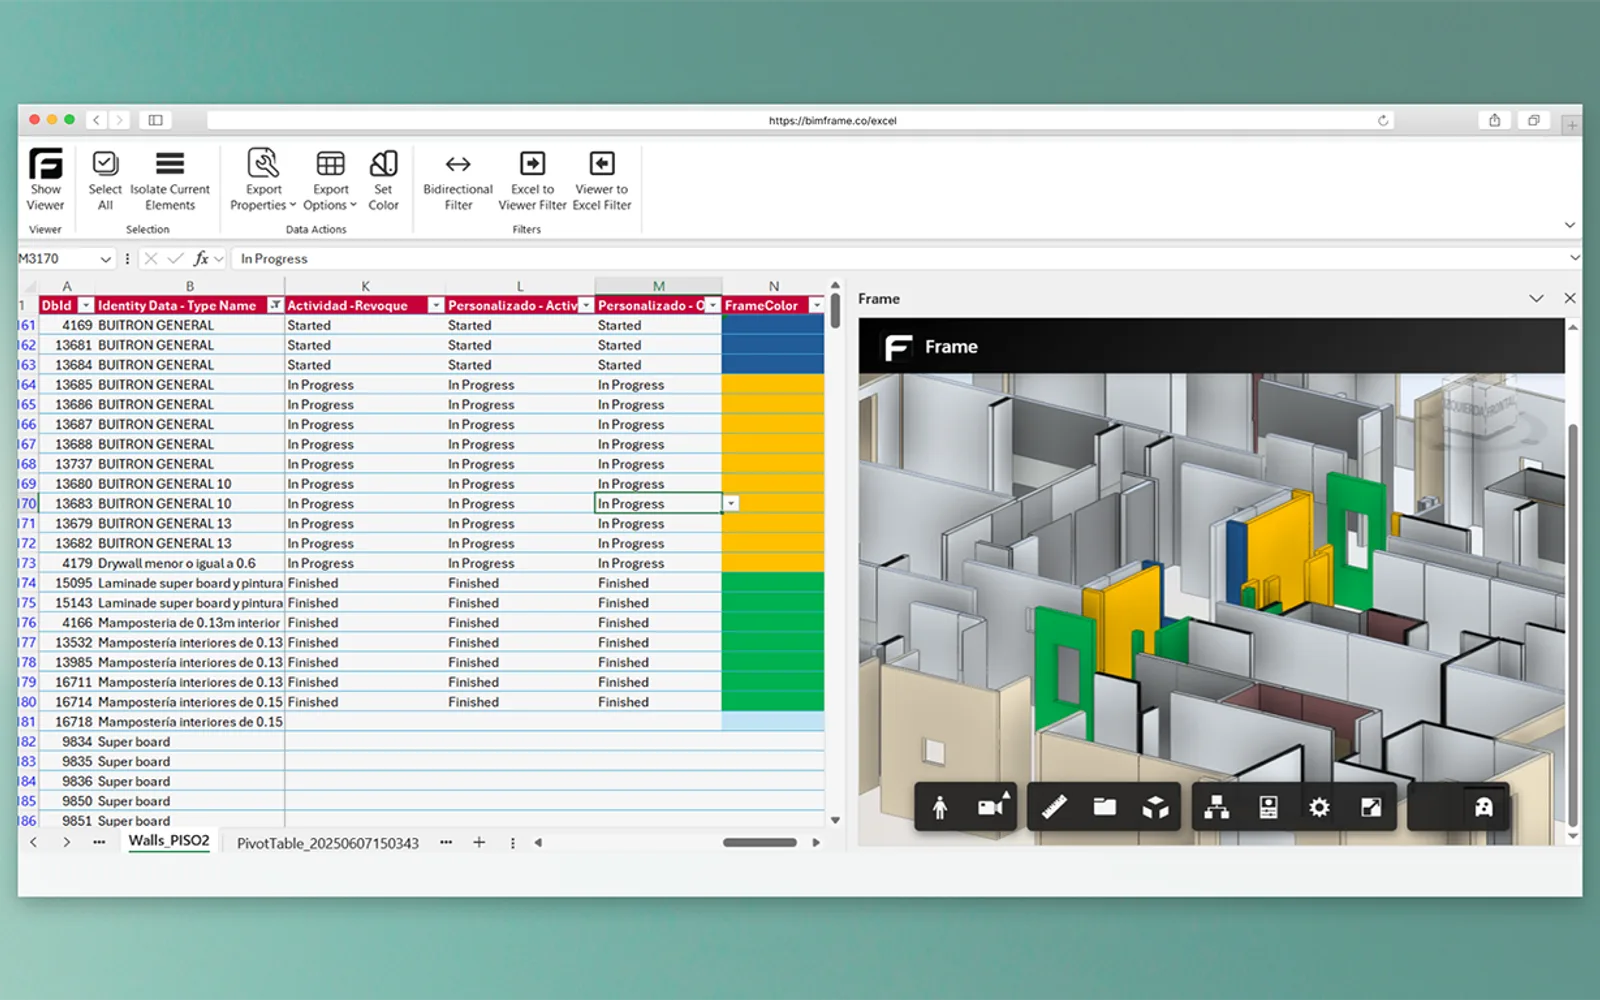Click the explode model cube icon
This screenshot has height=1000, width=1600.
click(x=1155, y=807)
